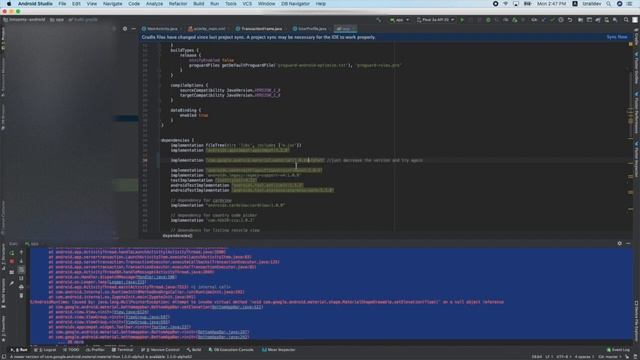This screenshot has height=360, width=640.
Task: Collapse the dependencies block fold marker
Action: tap(160, 140)
